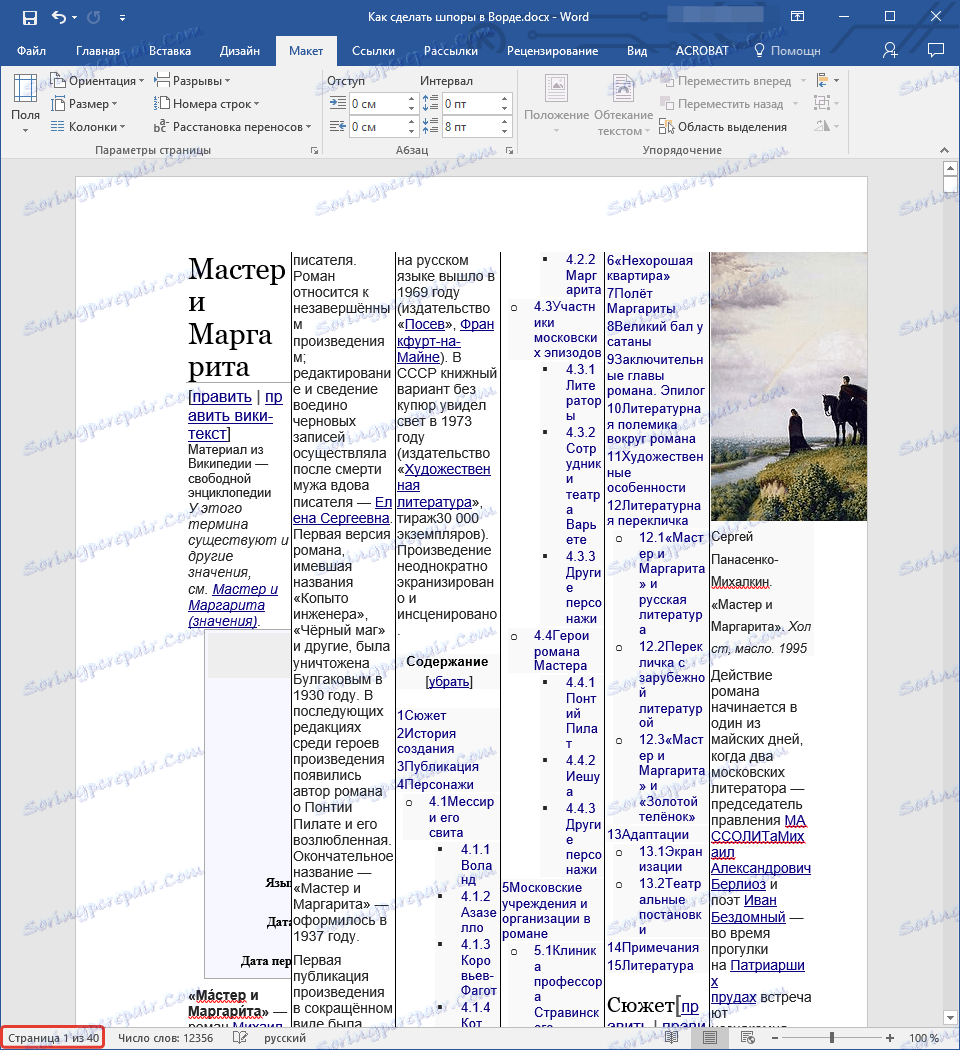Switch to the Рассылки tab
Screen dimensions: 960x1050
[451, 51]
